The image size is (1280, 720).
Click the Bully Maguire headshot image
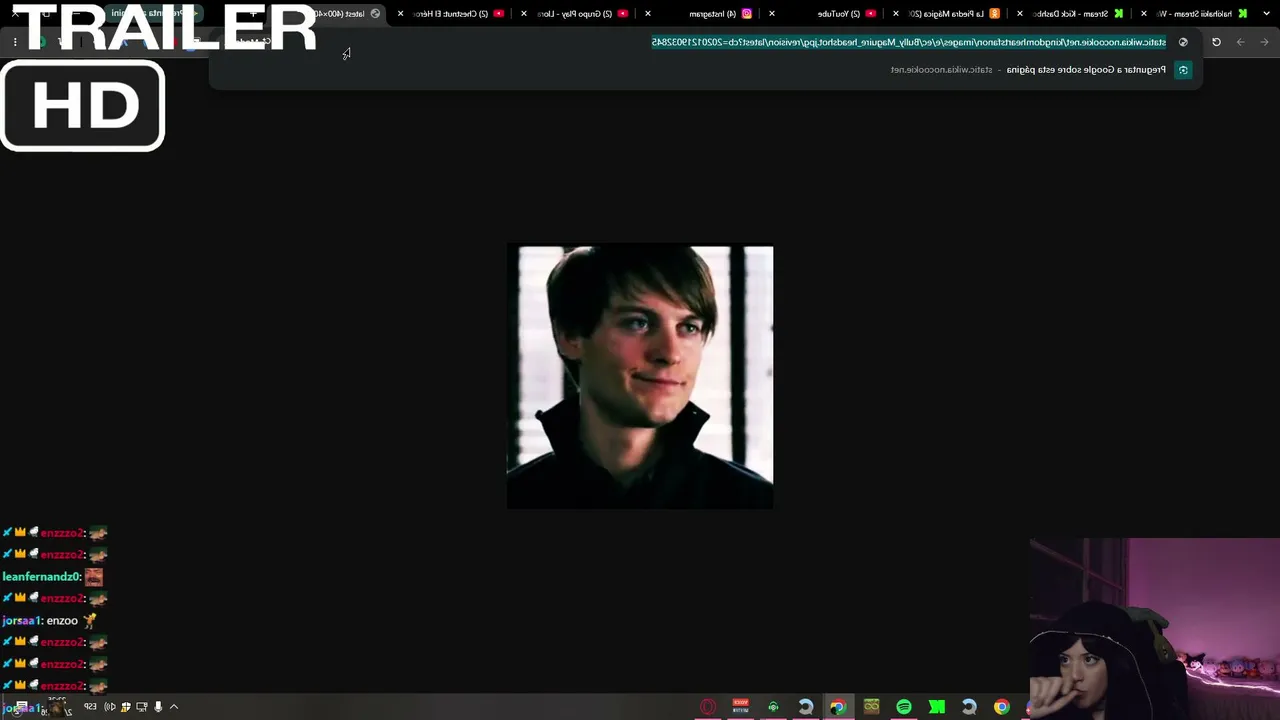point(640,377)
